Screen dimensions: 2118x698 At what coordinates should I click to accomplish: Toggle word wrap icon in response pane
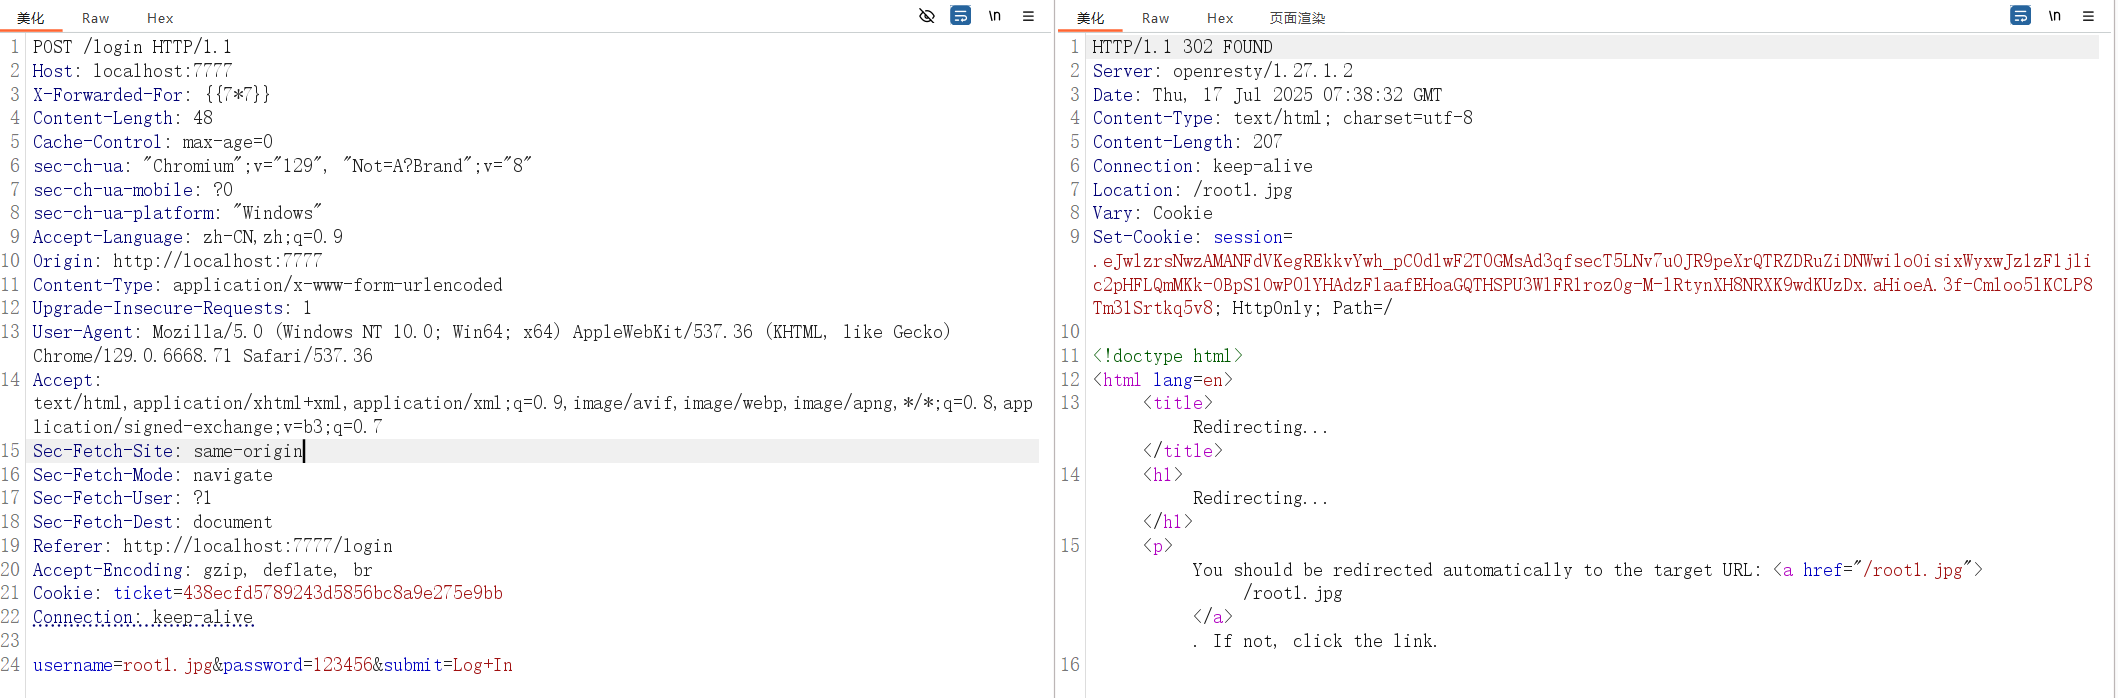tap(2020, 16)
